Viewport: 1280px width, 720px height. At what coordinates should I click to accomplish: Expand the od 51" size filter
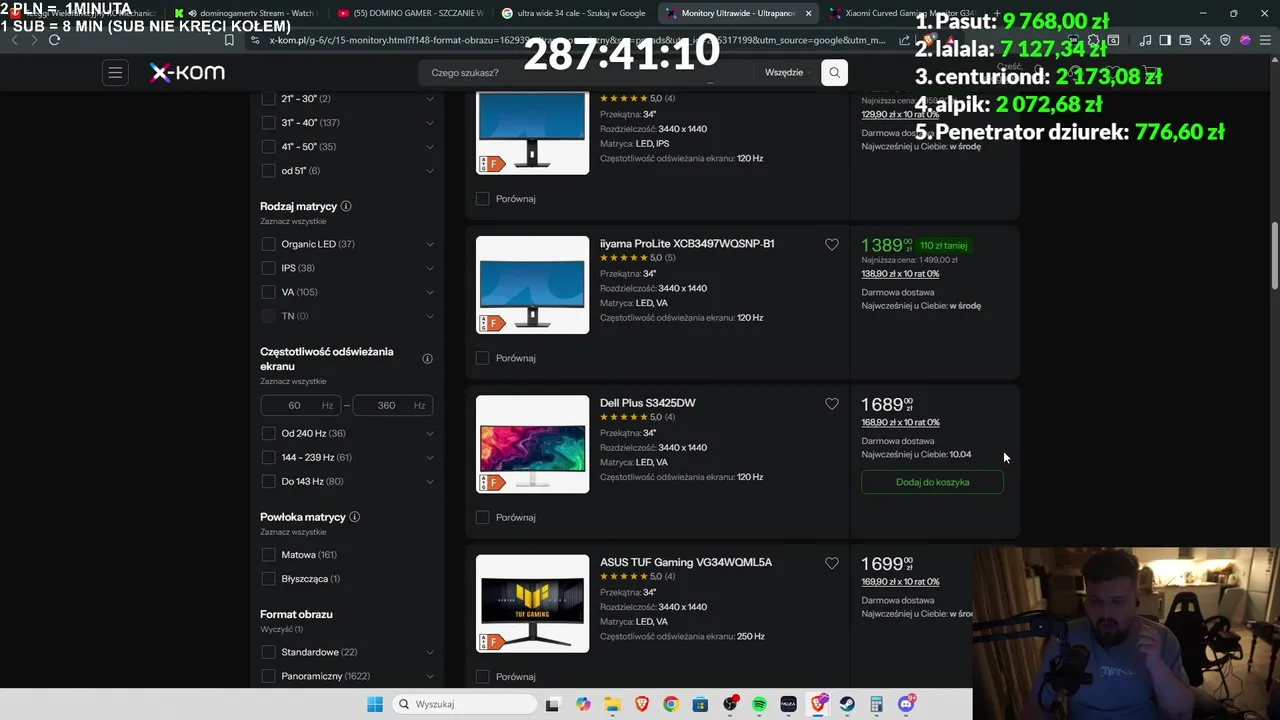[430, 171]
